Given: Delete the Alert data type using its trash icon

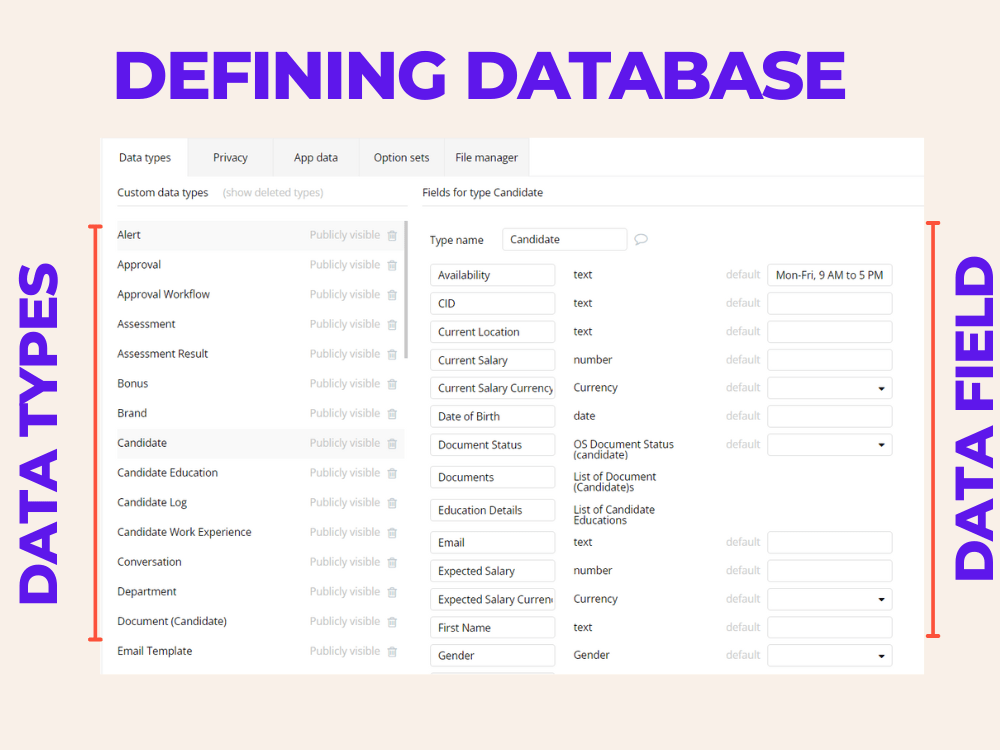Looking at the screenshot, I should tap(391, 234).
